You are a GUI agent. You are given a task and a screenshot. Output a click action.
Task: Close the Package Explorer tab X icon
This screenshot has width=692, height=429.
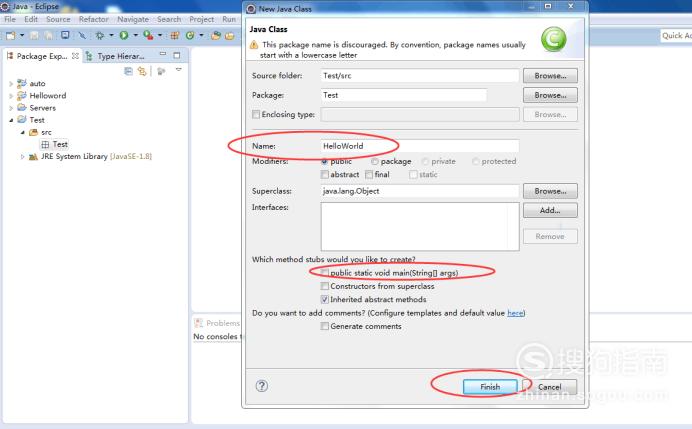[75, 56]
